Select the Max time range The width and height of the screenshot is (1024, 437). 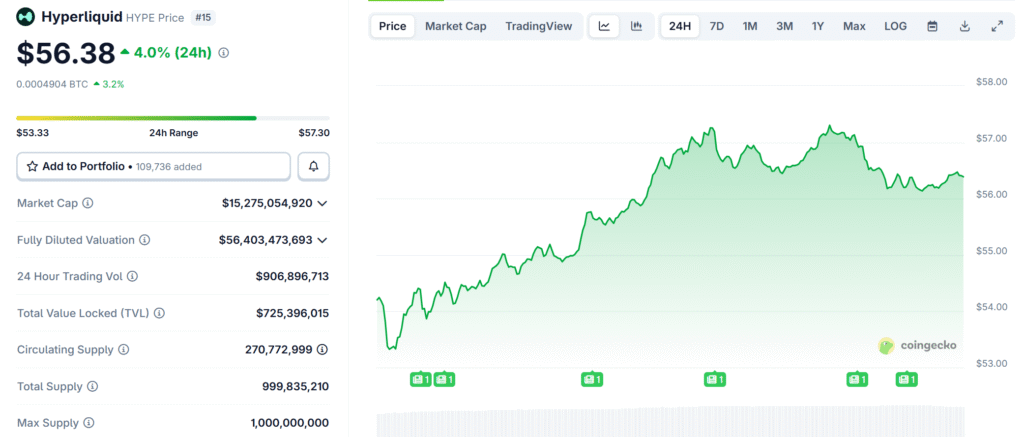click(854, 26)
